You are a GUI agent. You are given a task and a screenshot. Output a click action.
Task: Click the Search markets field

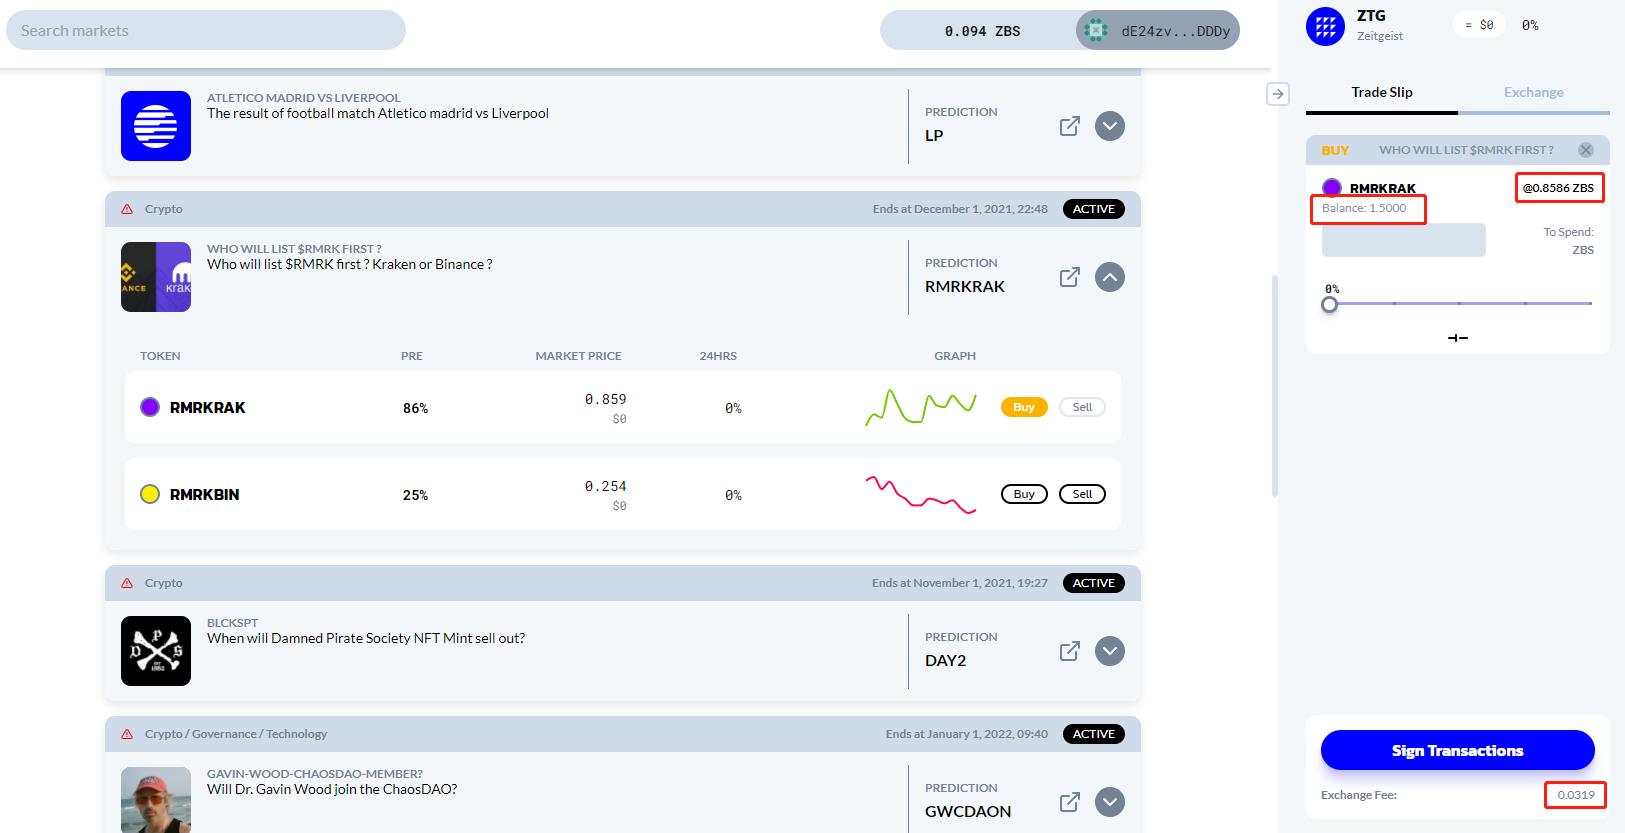[206, 30]
